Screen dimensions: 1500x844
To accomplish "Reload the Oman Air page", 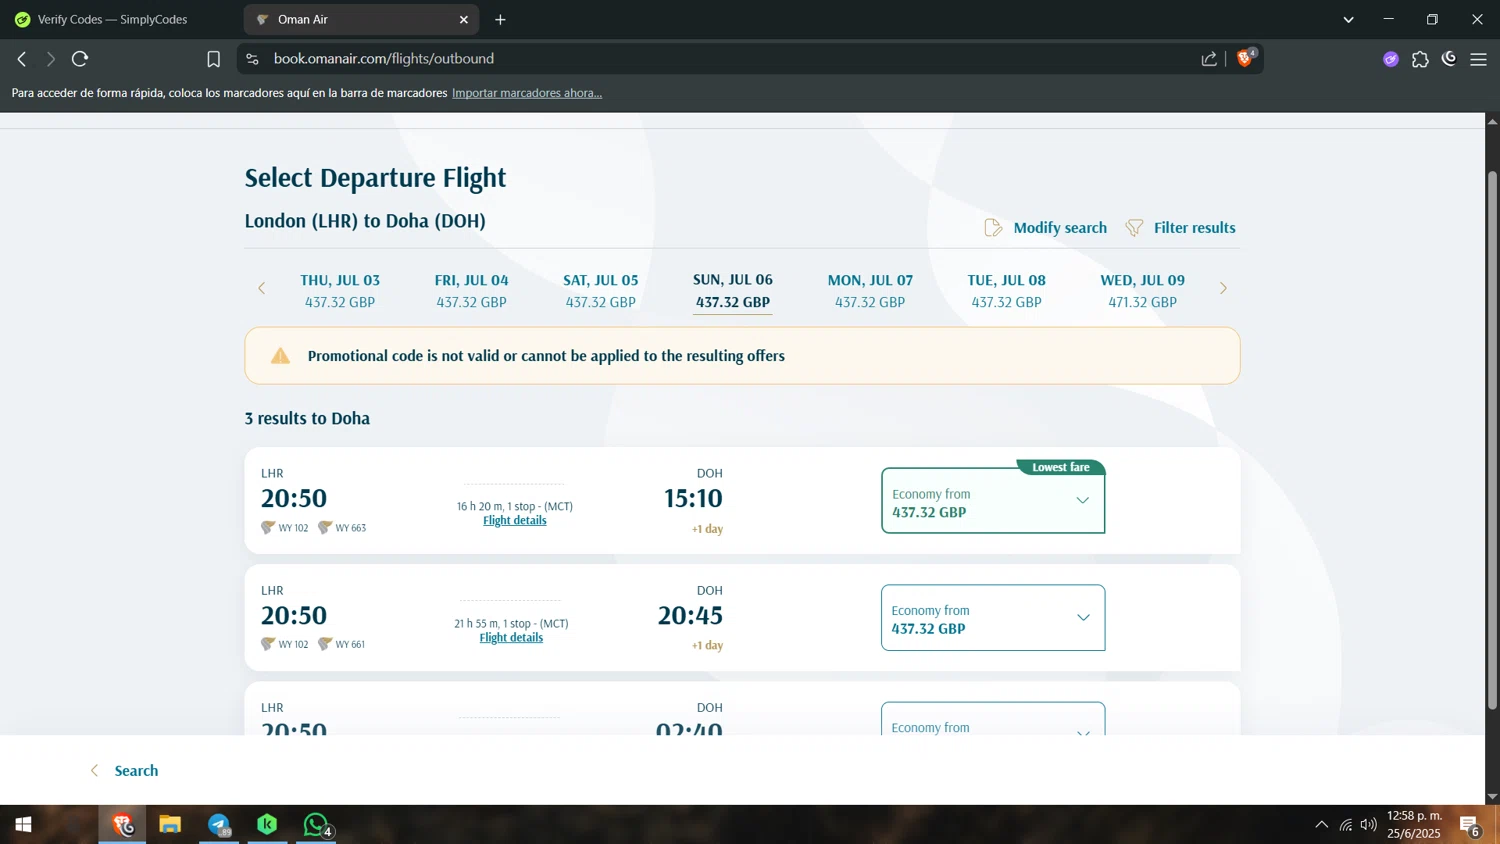I will click(x=80, y=59).
